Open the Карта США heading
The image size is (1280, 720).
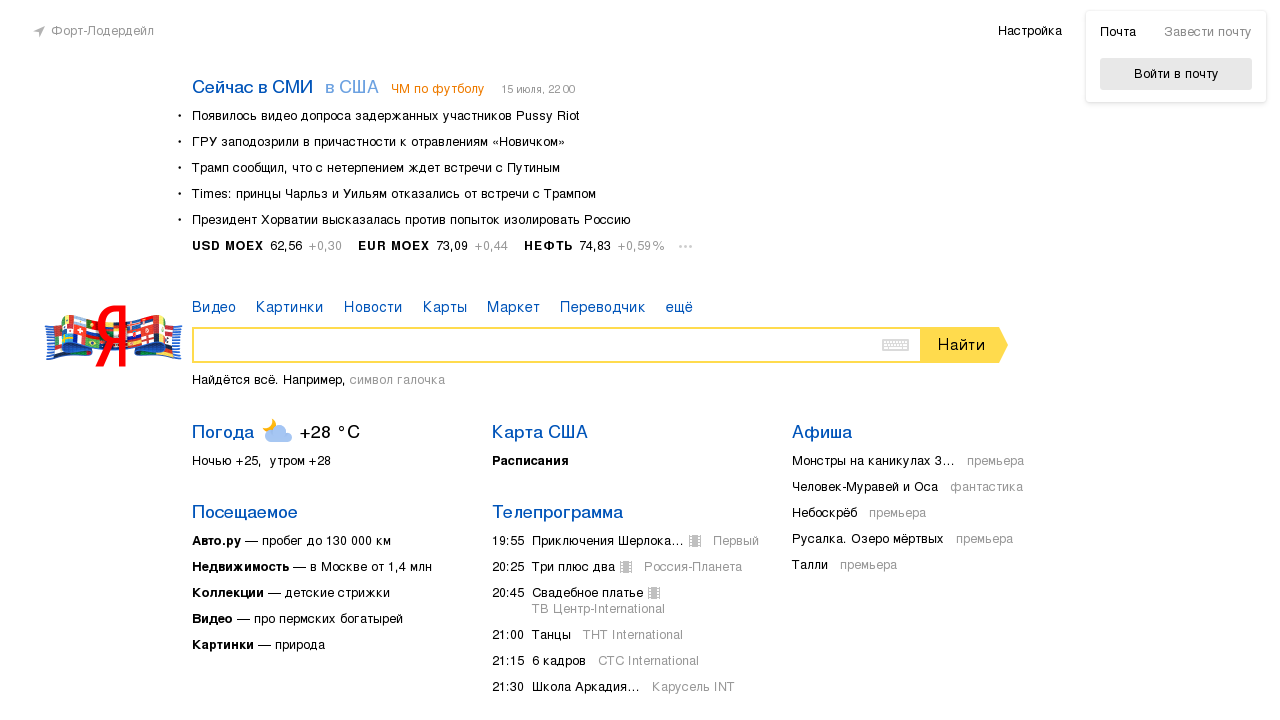coord(540,432)
